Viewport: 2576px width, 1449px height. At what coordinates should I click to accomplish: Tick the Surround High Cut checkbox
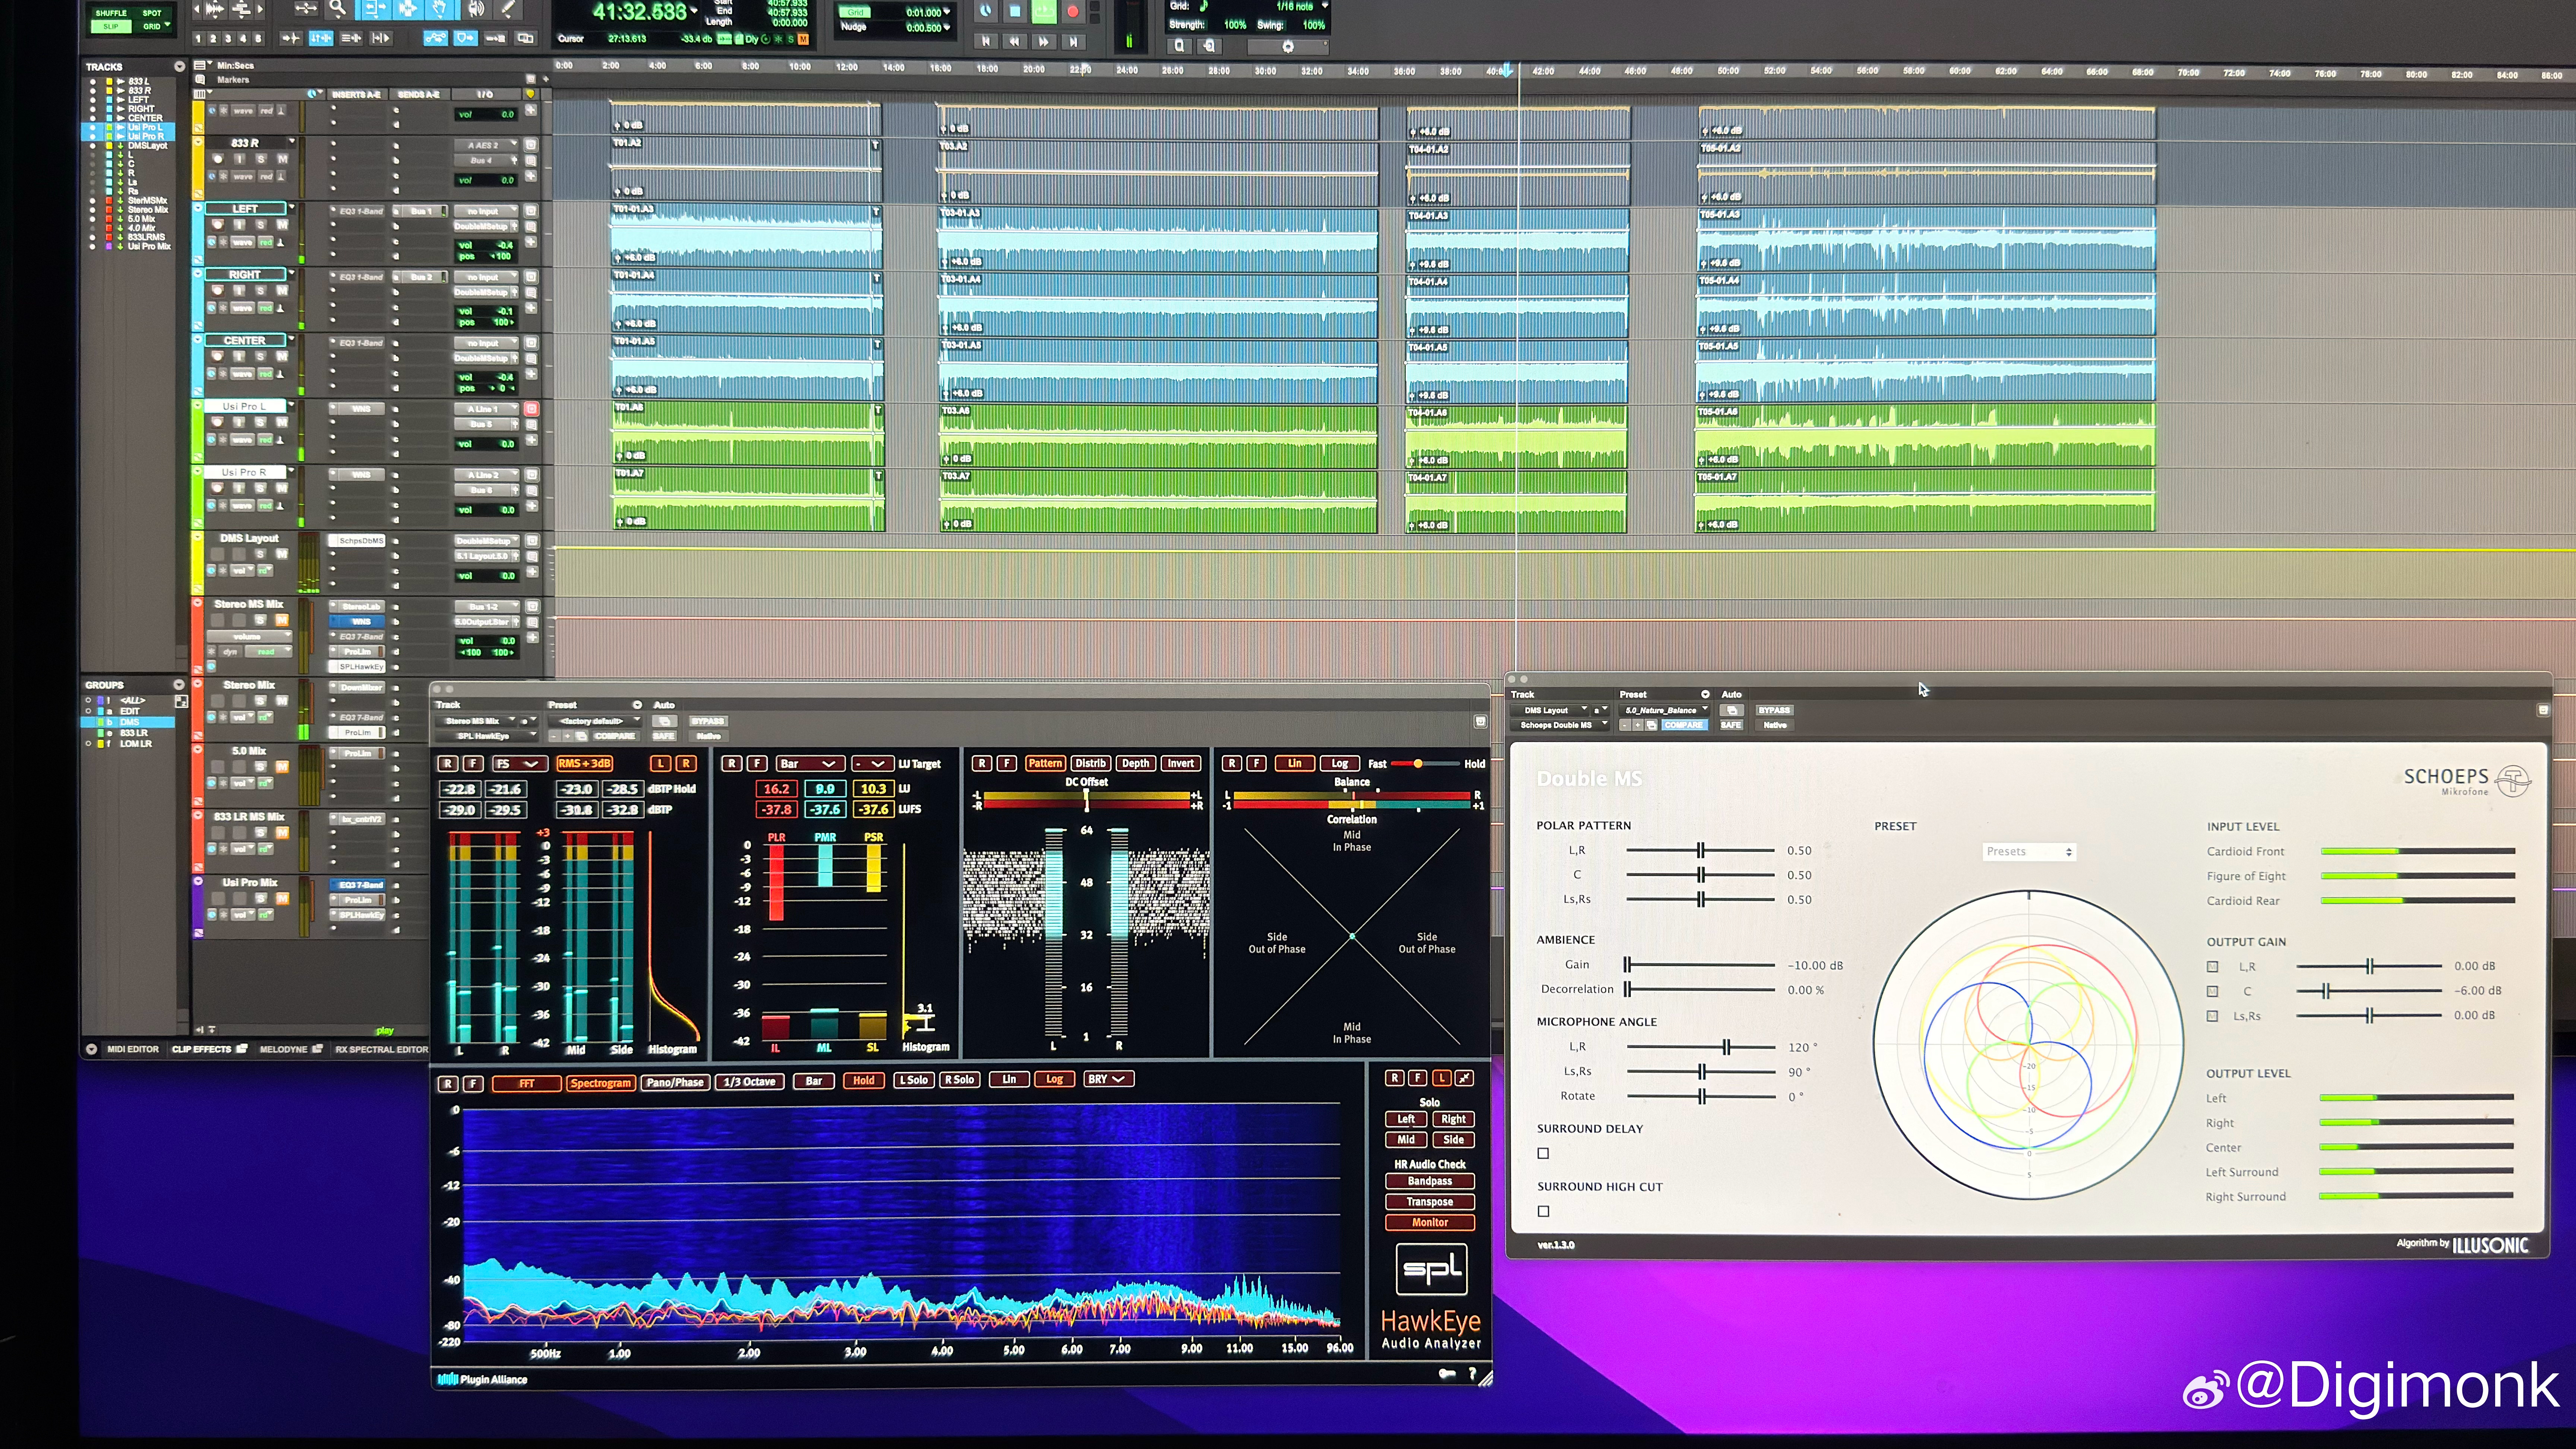pyautogui.click(x=1543, y=1211)
